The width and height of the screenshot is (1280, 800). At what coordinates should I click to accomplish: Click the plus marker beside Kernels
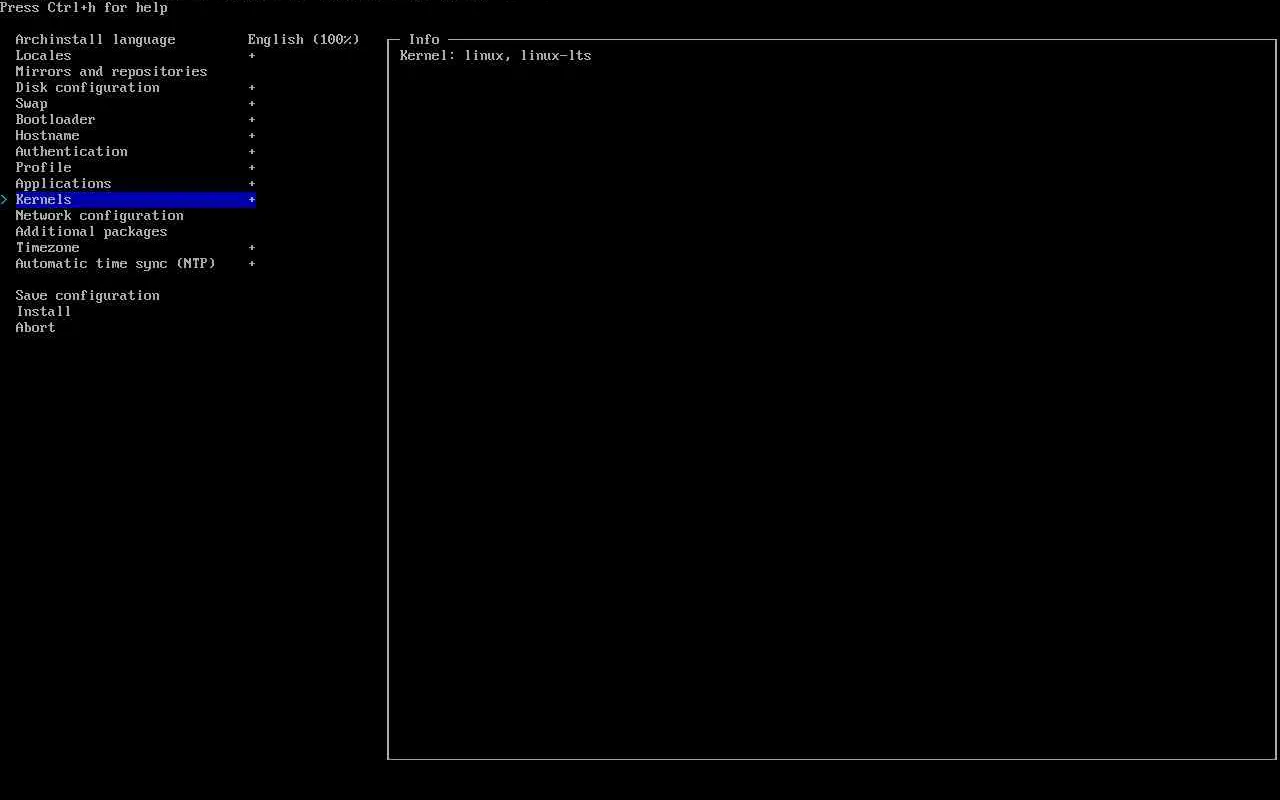251,199
